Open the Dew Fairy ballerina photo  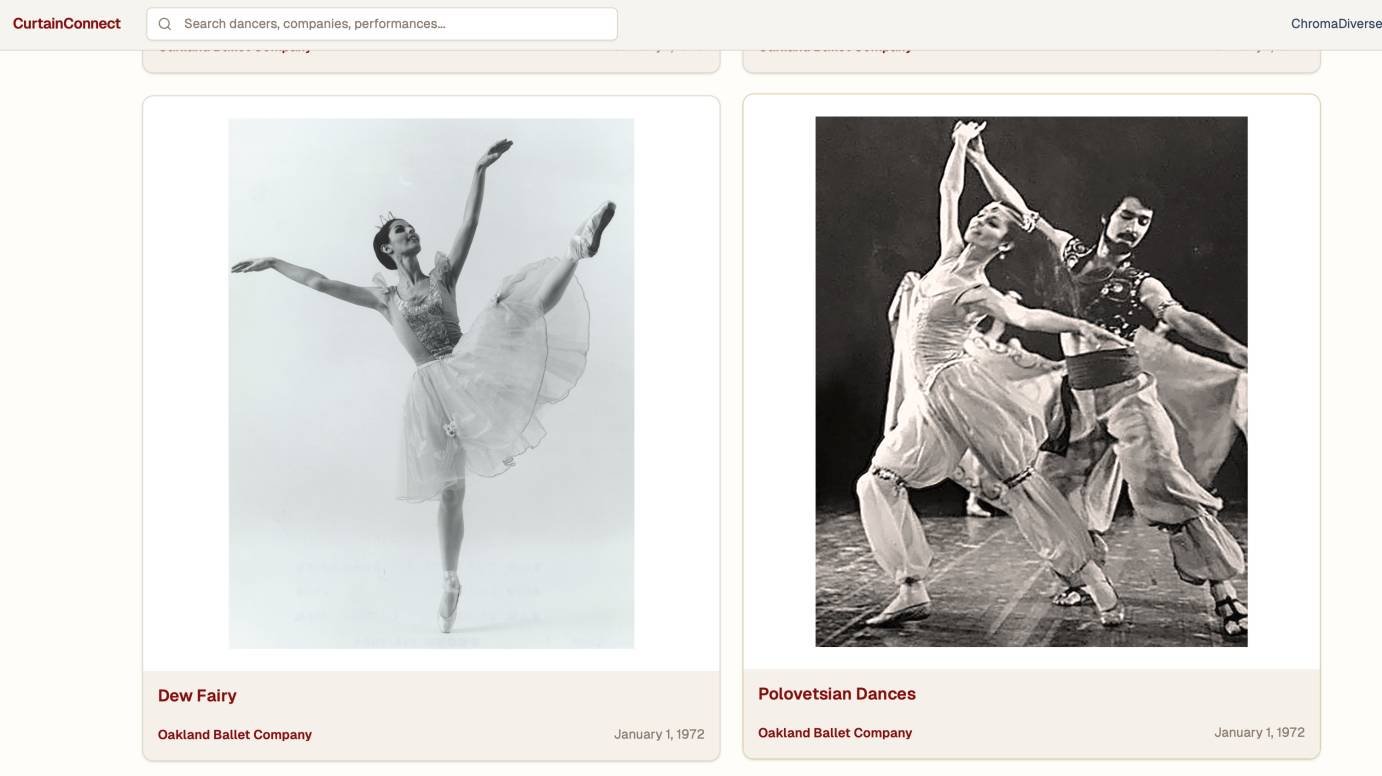(431, 383)
